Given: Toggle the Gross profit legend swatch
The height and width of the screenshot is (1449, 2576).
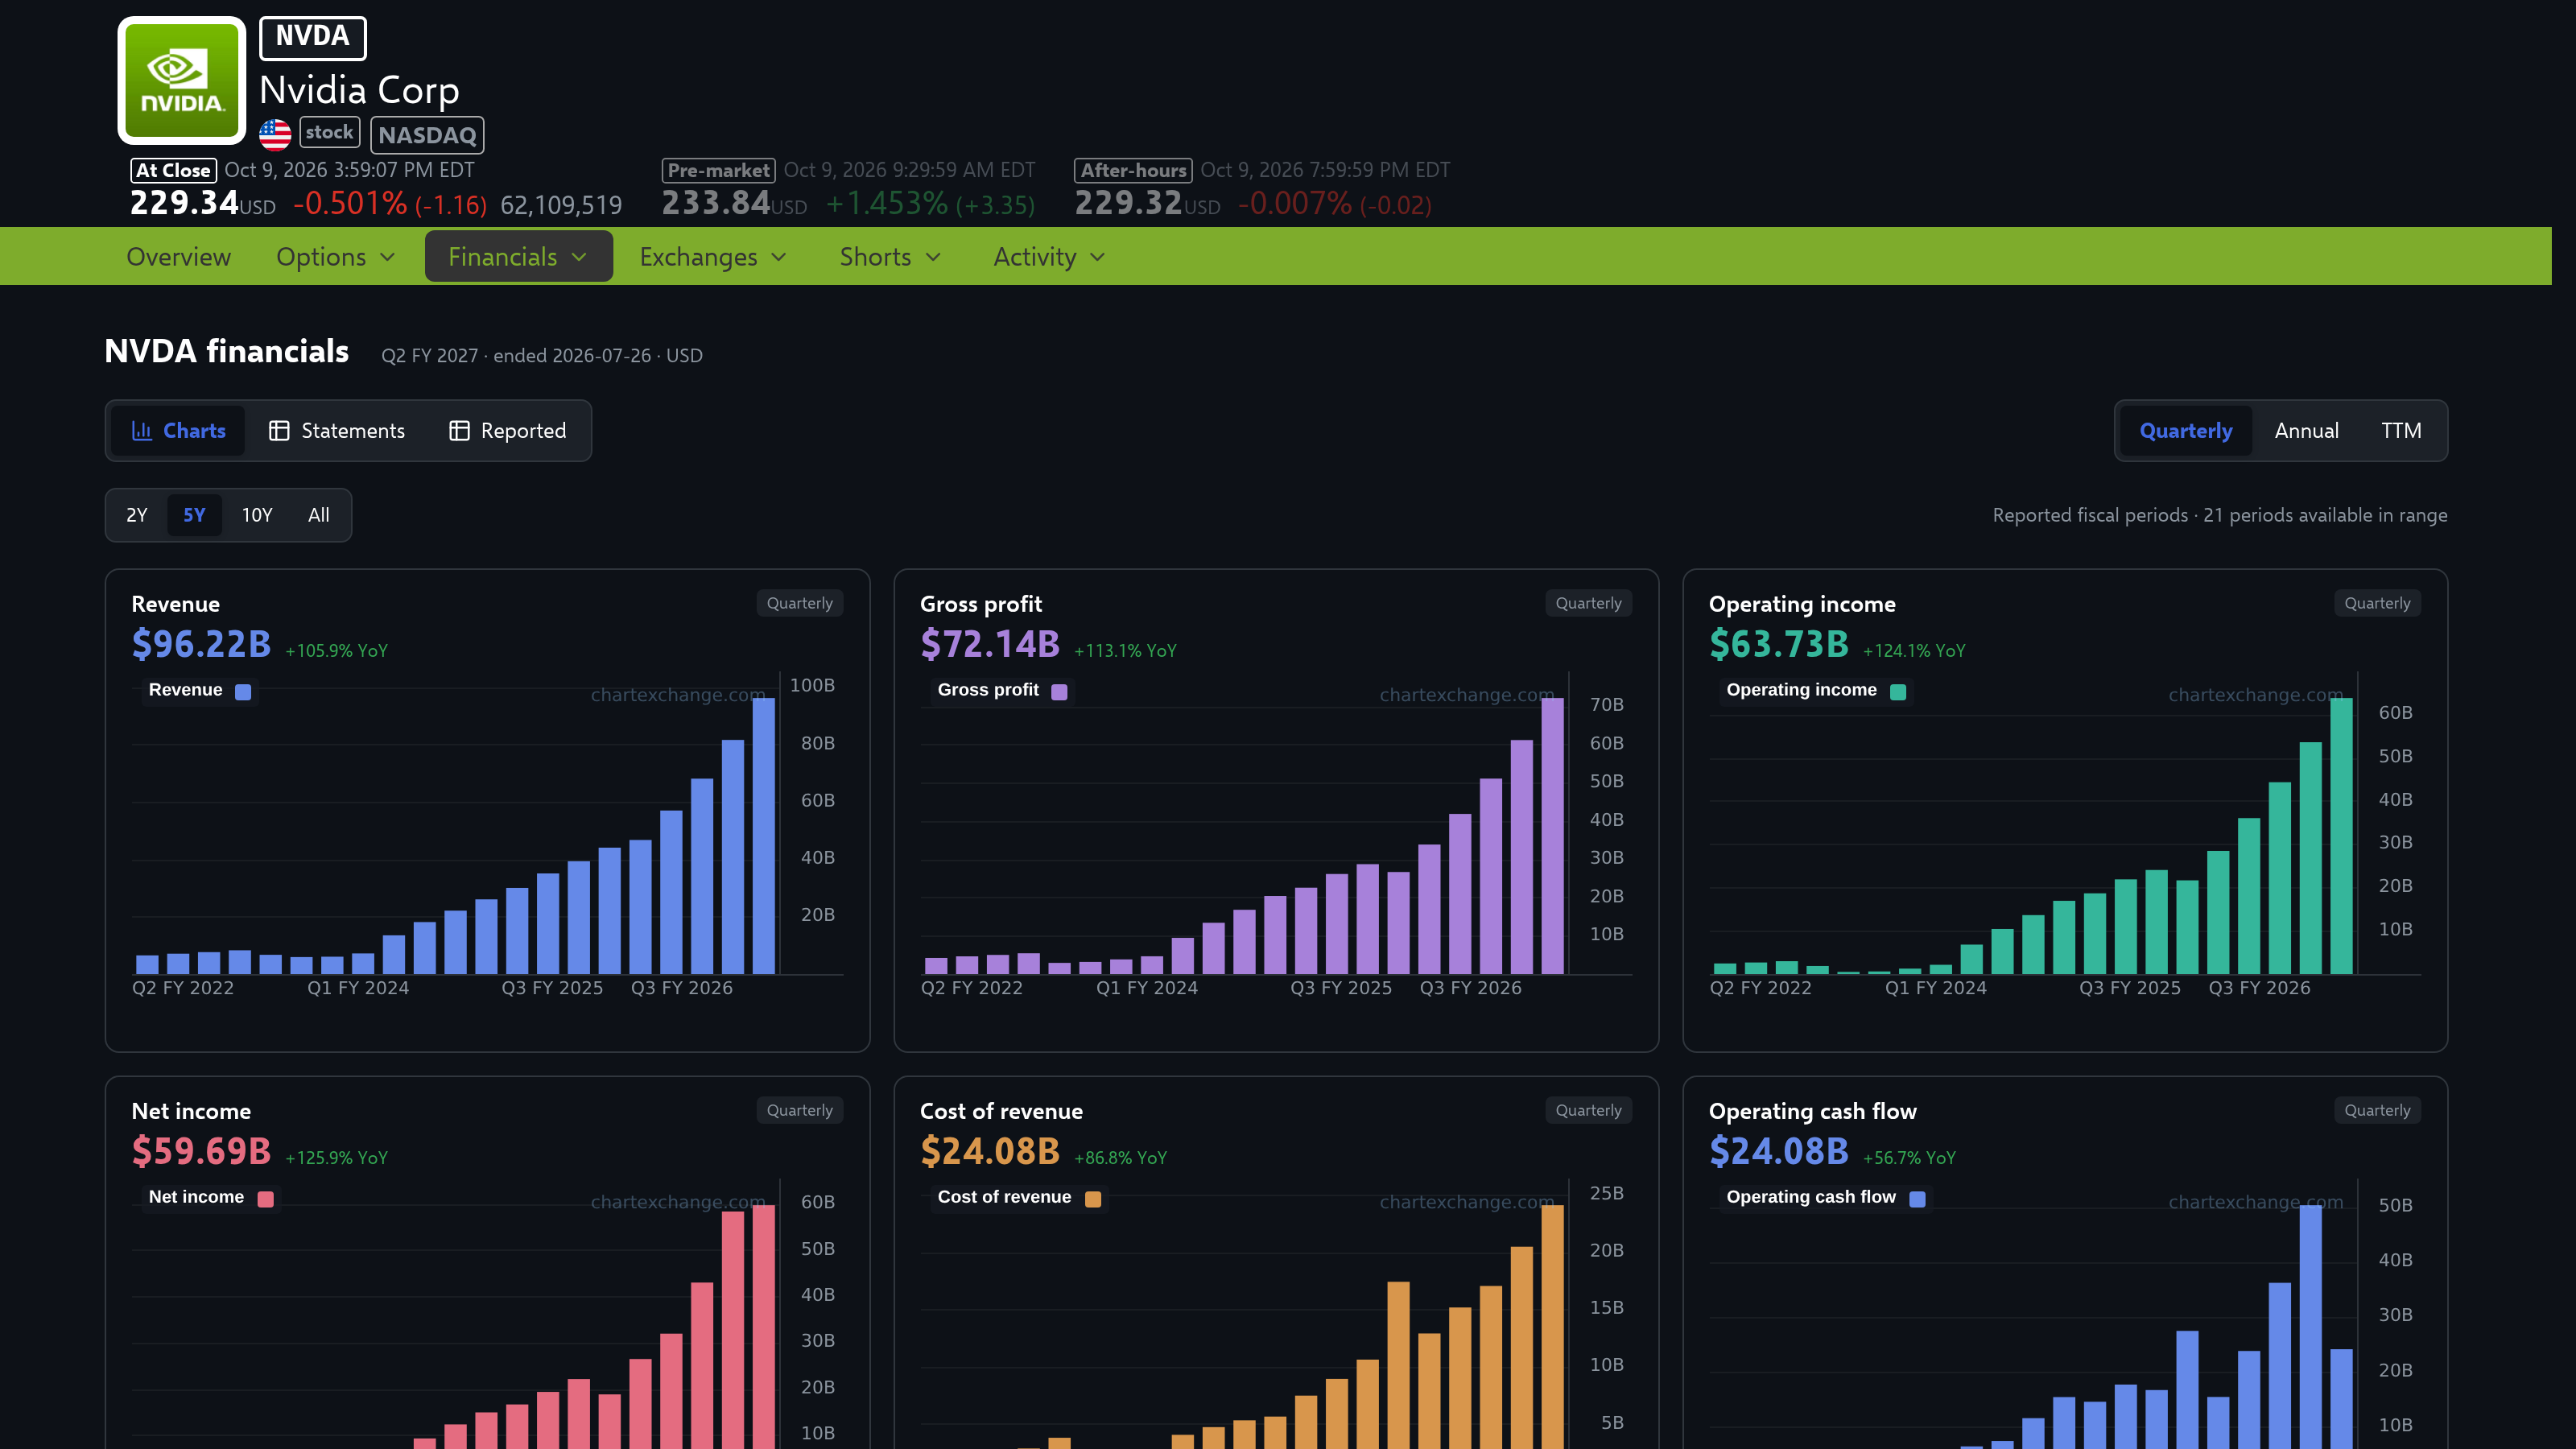Looking at the screenshot, I should (x=1059, y=691).
